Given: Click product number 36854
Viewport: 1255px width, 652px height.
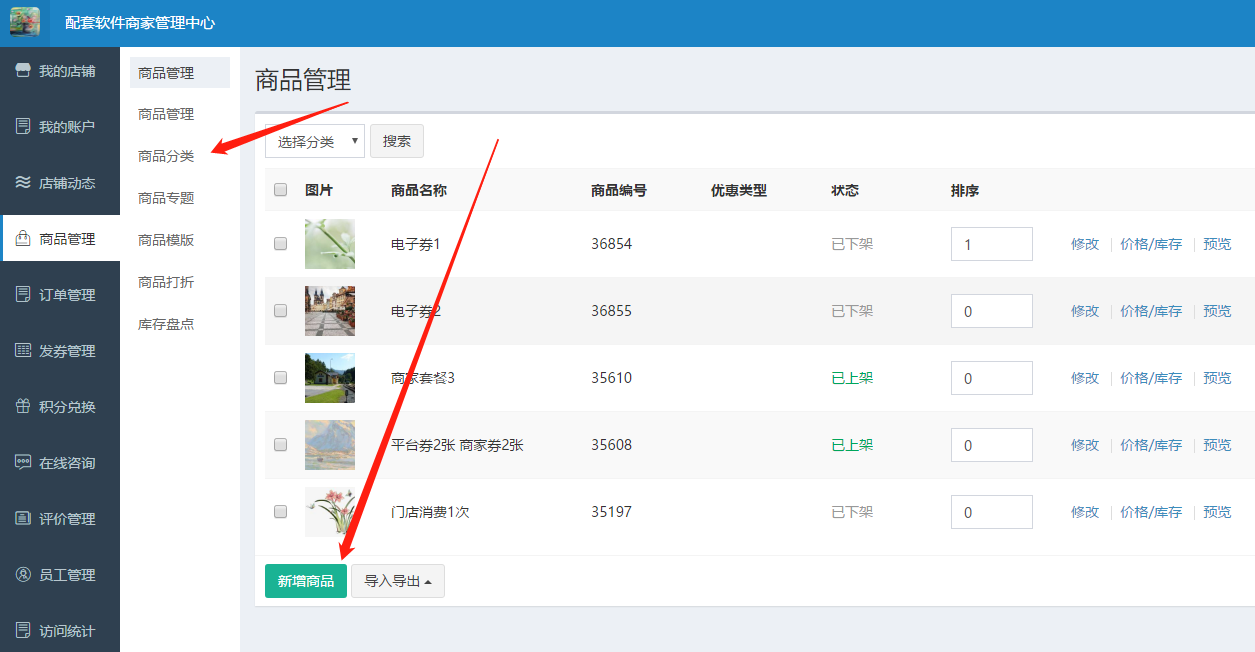Looking at the screenshot, I should point(611,244).
